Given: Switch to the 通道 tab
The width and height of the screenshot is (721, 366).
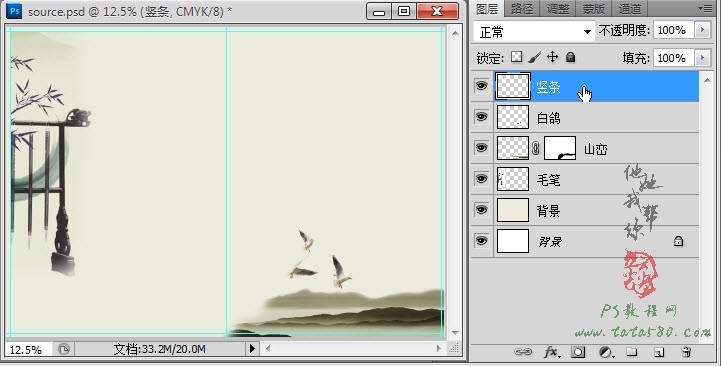Looking at the screenshot, I should coord(630,8).
